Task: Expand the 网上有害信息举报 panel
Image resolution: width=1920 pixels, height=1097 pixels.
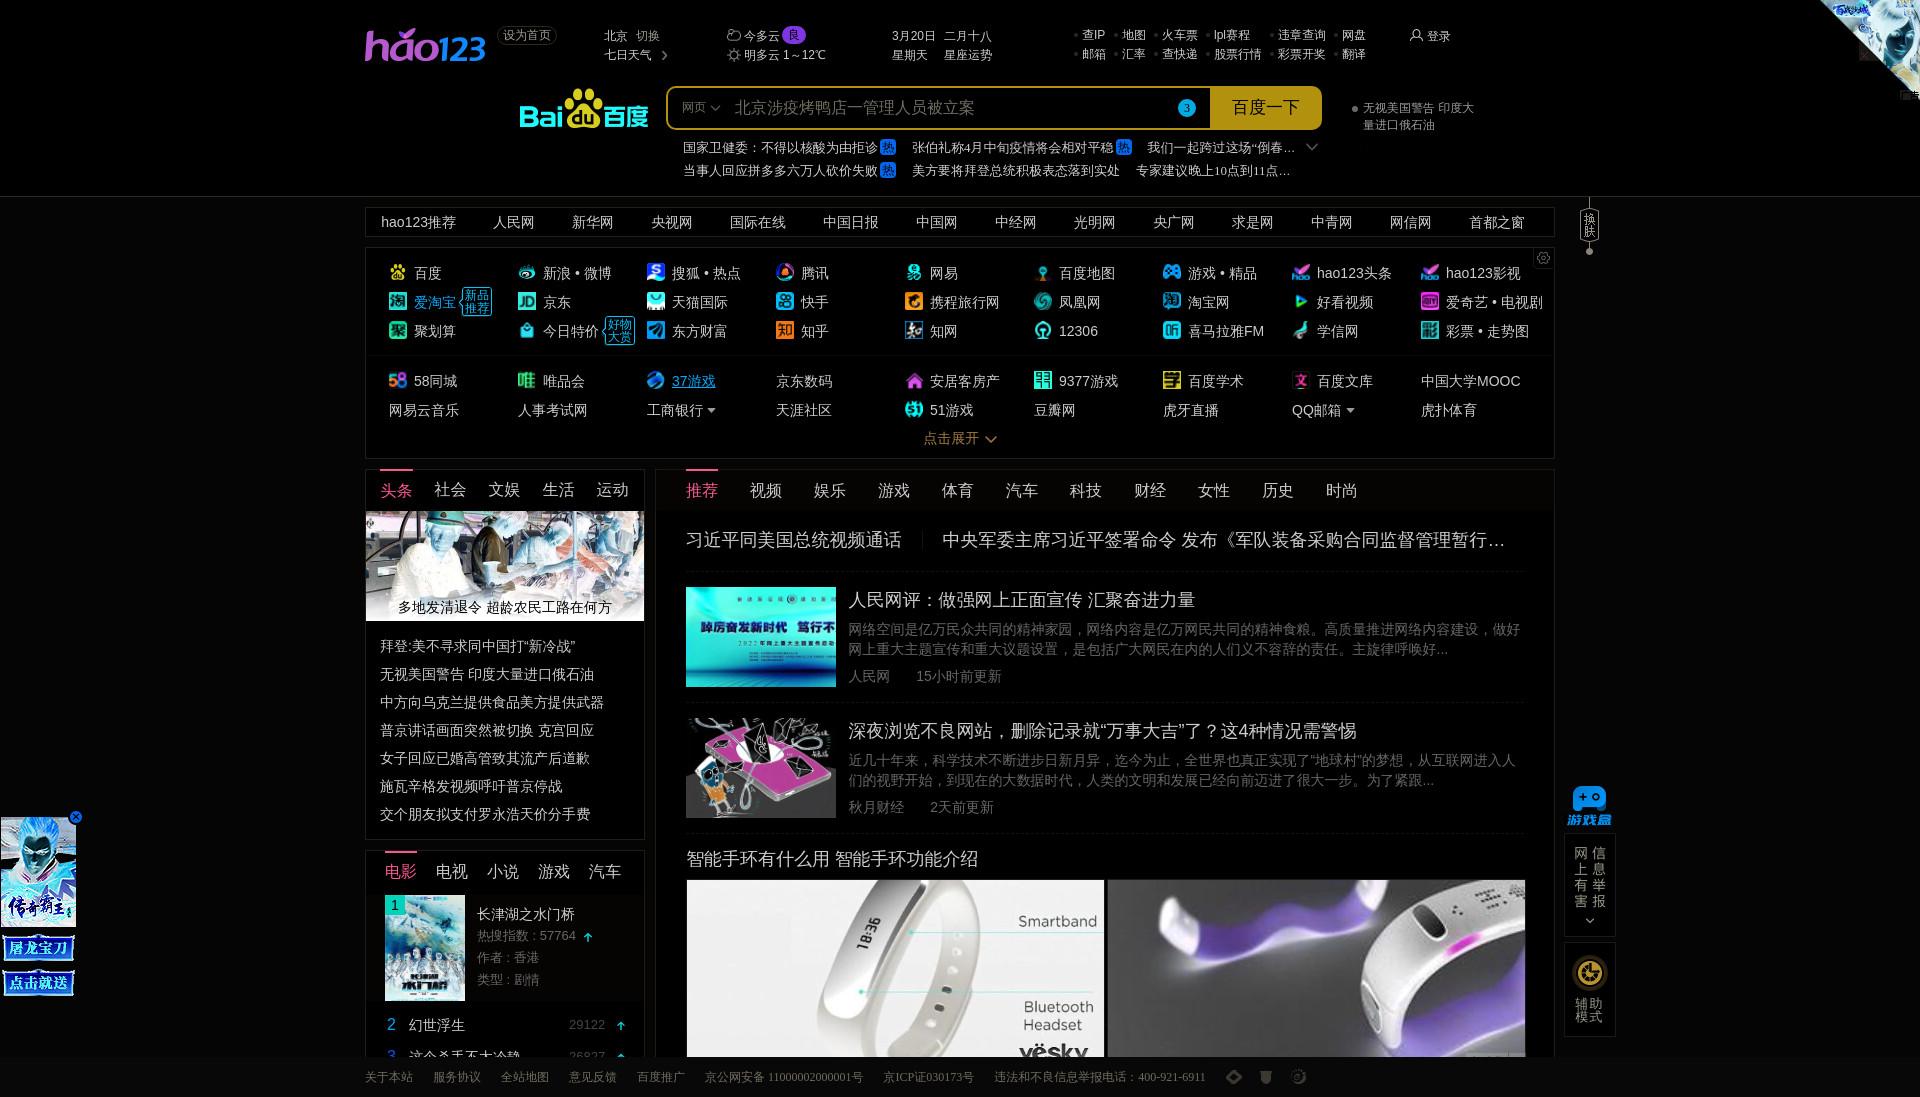Action: click(1589, 885)
